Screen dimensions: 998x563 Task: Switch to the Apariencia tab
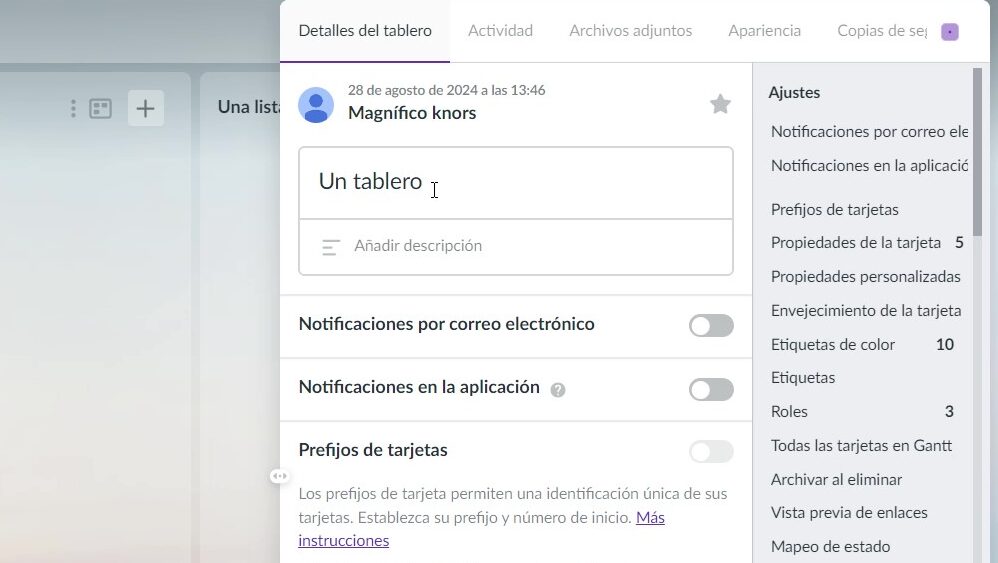pos(764,31)
